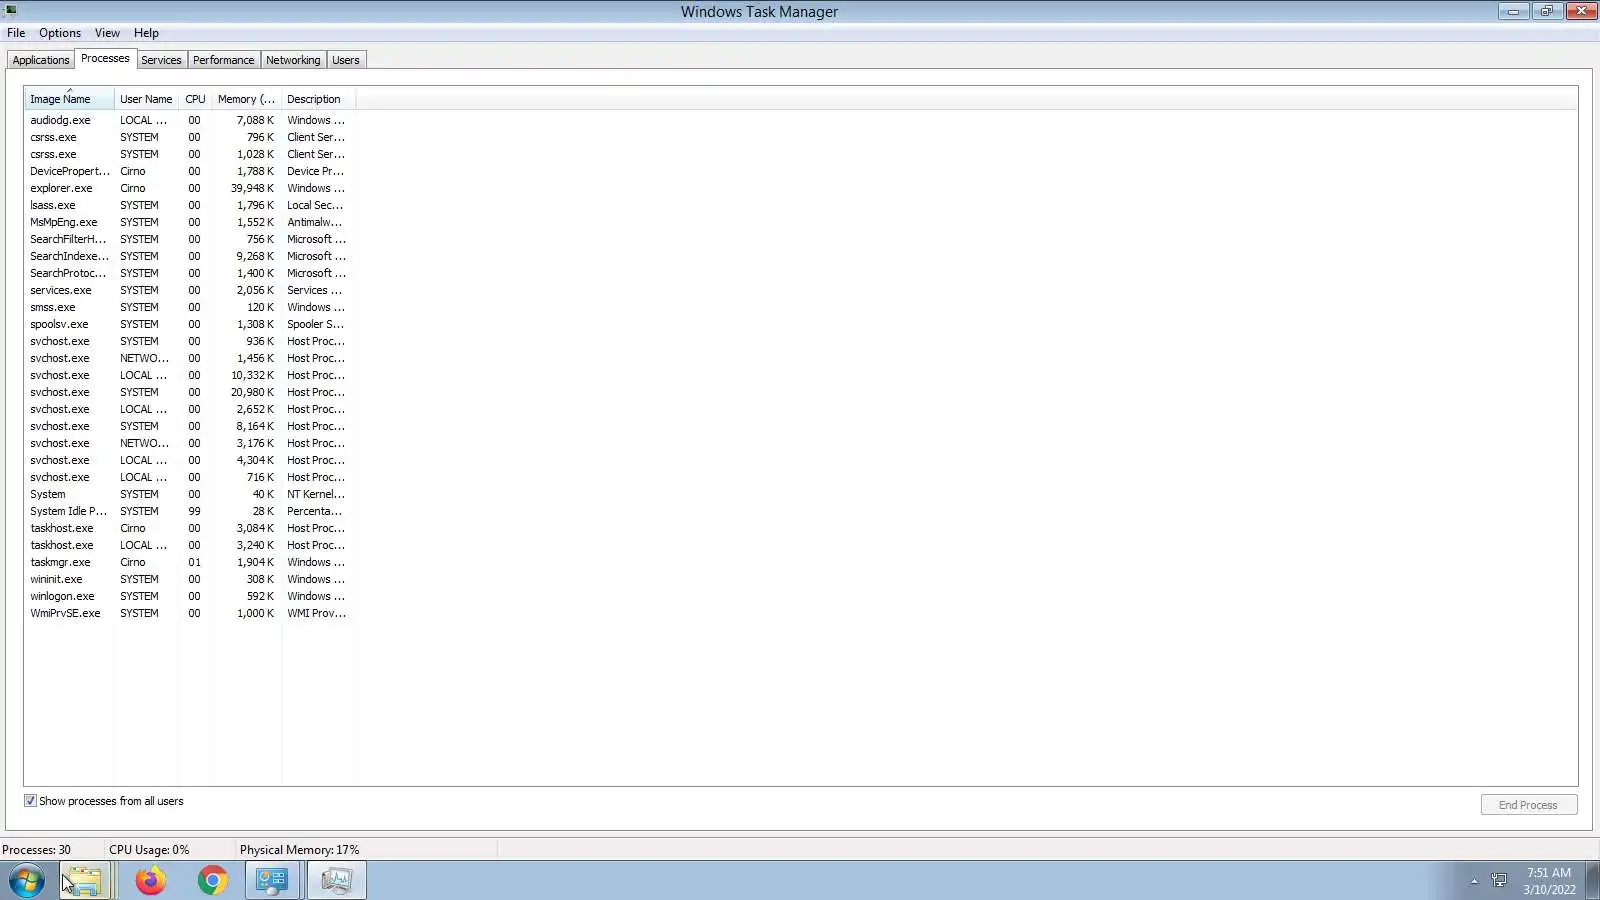Viewport: 1600px width, 900px height.
Task: Click Processes: 30 status entry
Action: pyautogui.click(x=37, y=850)
